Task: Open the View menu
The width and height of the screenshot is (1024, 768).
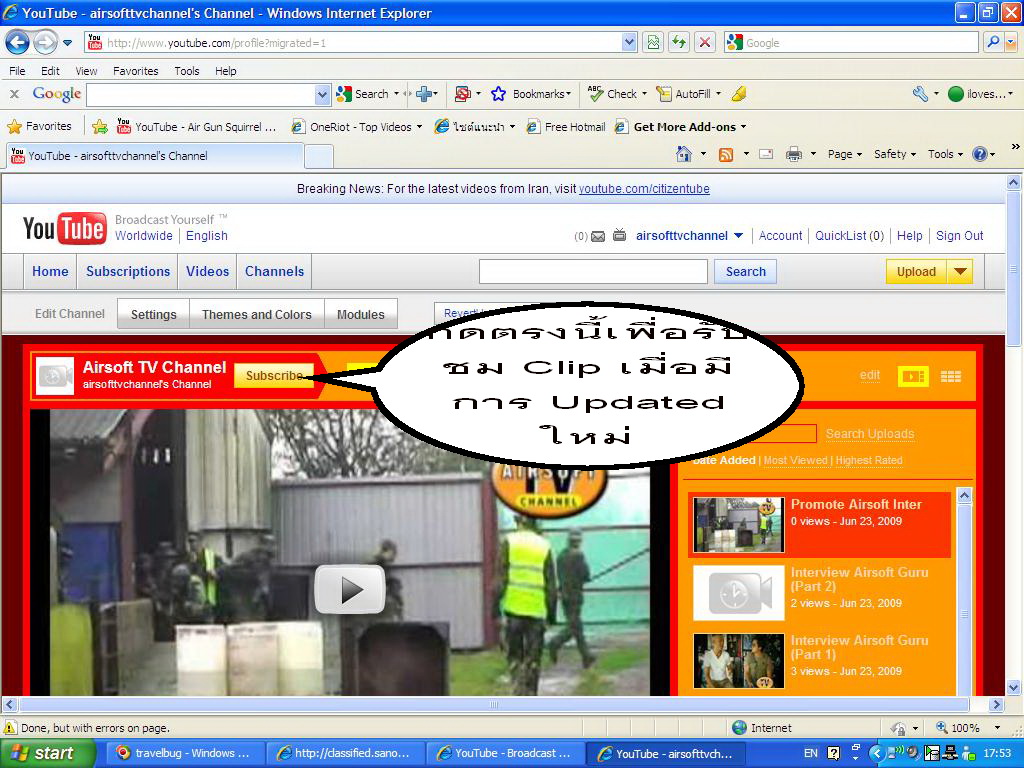Action: pos(86,71)
